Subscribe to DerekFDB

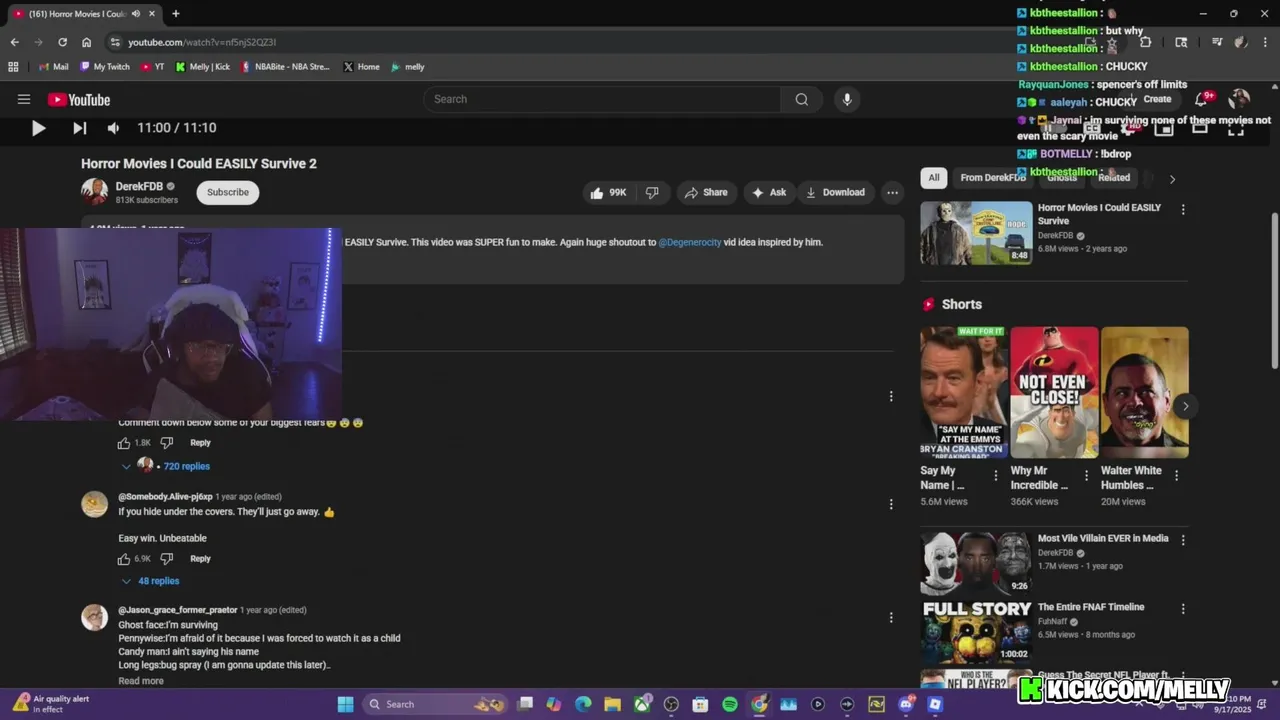pyautogui.click(x=228, y=192)
